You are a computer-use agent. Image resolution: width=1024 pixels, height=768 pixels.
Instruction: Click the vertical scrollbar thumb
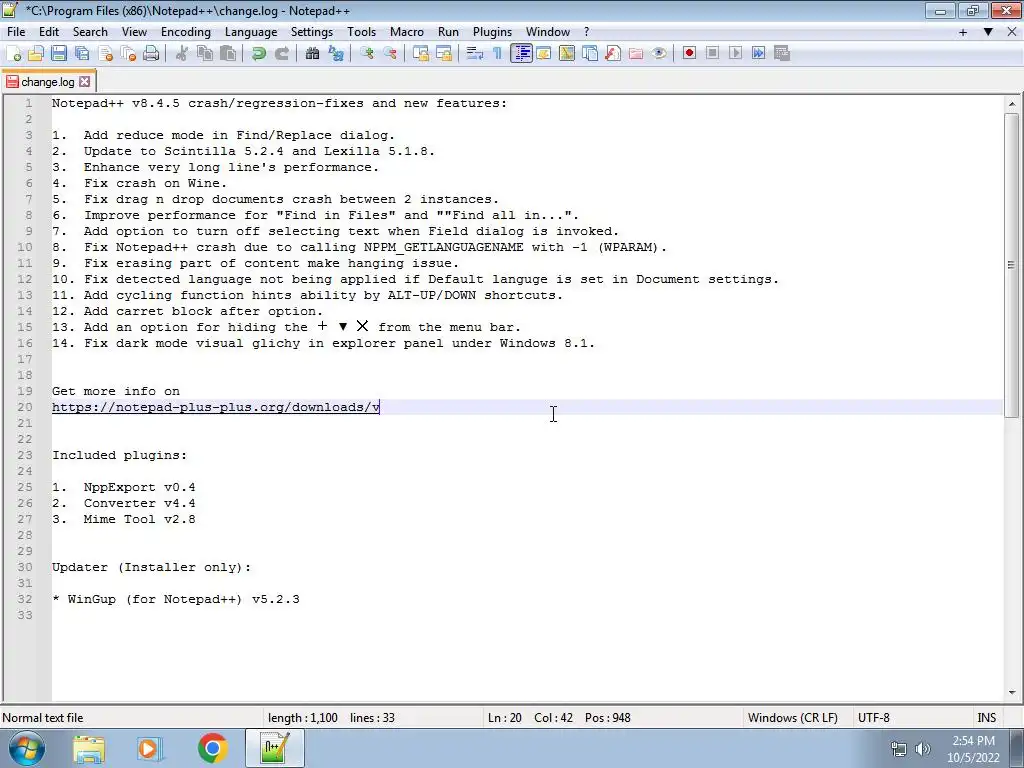pos(1012,264)
